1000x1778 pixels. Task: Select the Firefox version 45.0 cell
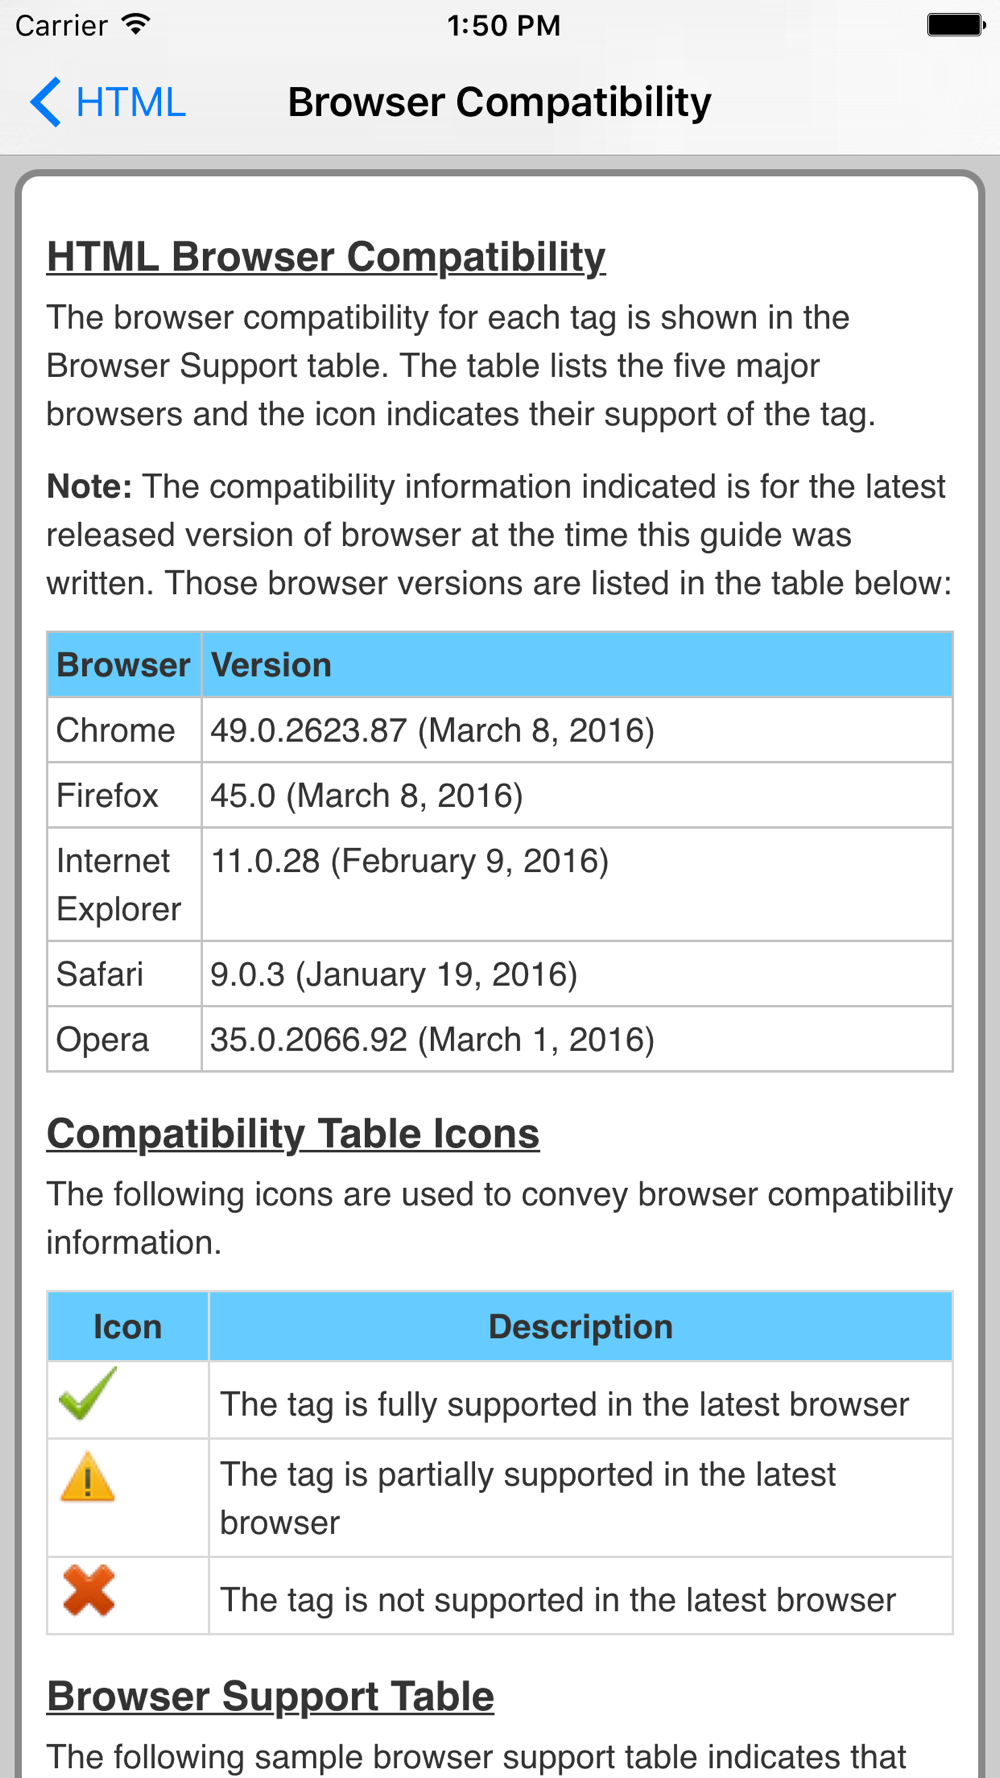577,795
